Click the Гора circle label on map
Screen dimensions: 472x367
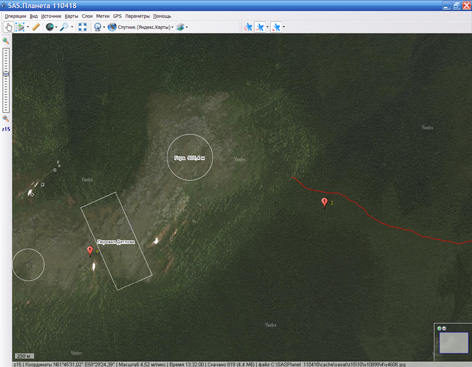pyautogui.click(x=189, y=158)
